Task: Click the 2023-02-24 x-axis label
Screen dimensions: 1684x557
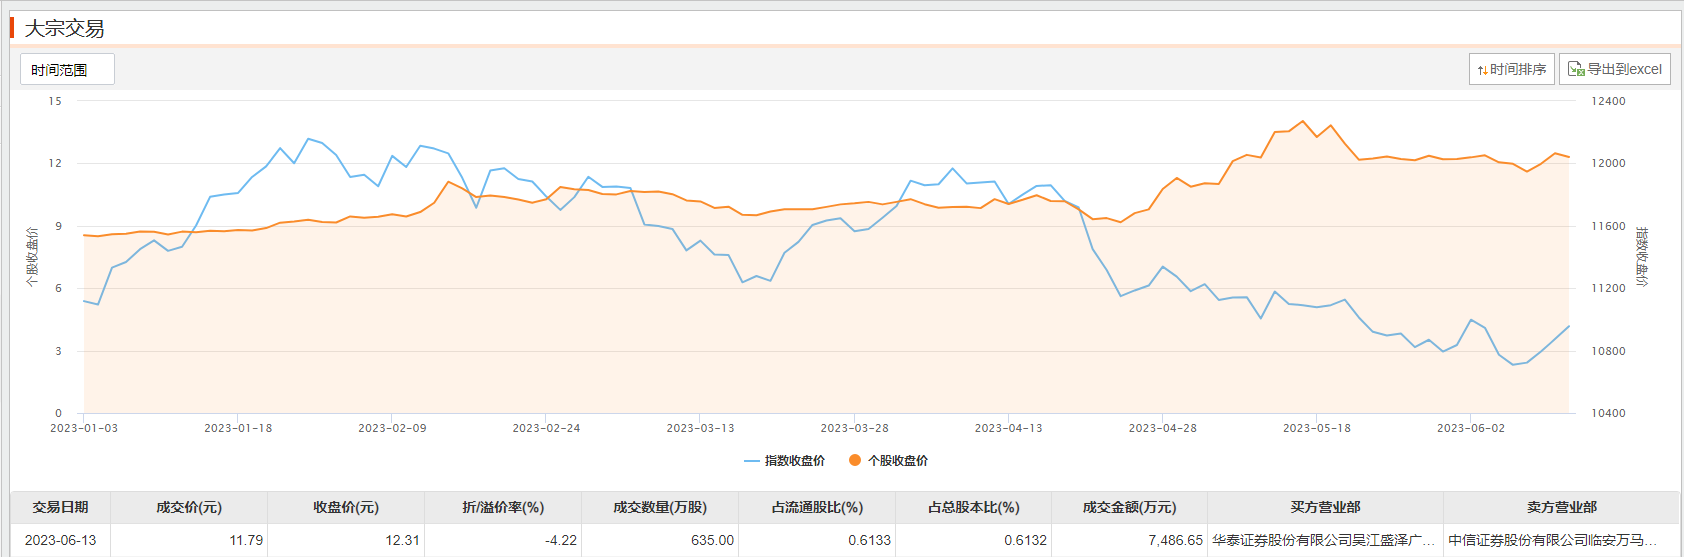Action: coord(546,428)
